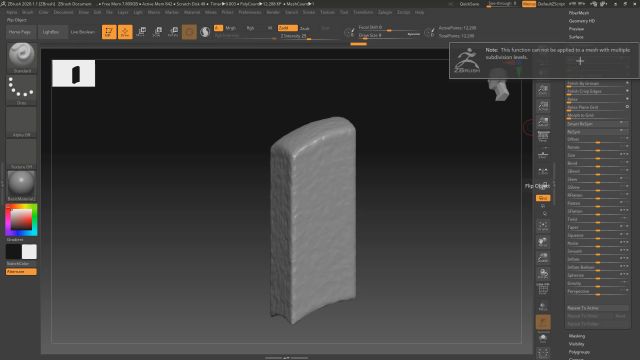Activate the Edit mode button
The width and height of the screenshot is (640, 360).
tap(109, 32)
